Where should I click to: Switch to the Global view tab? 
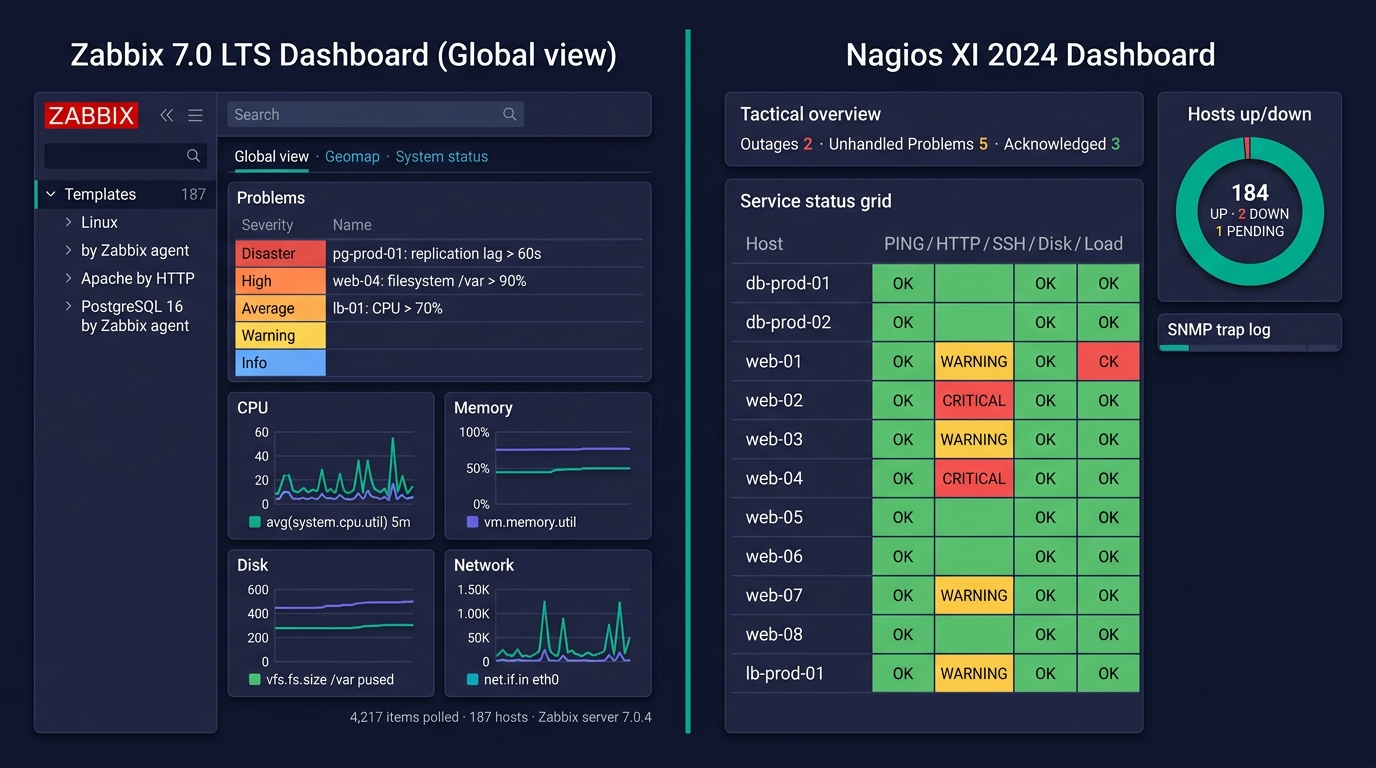[x=272, y=156]
